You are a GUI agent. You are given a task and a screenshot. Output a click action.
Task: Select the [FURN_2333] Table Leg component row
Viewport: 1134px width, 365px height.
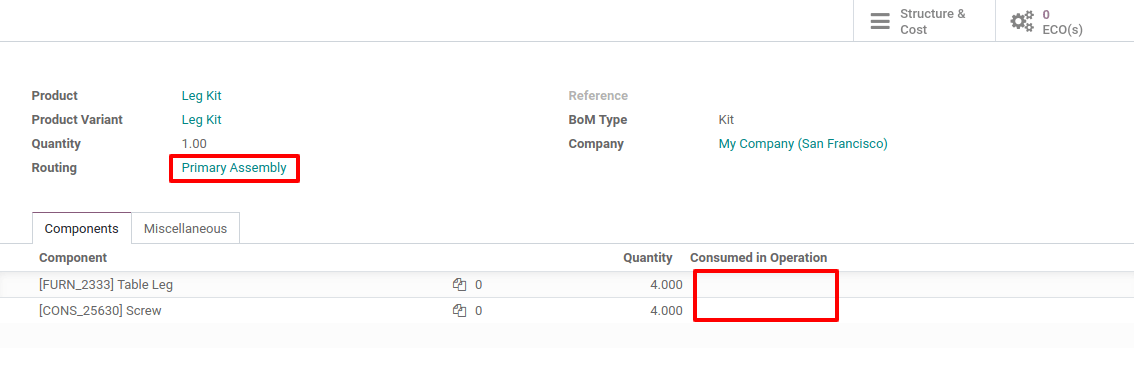pos(567,285)
